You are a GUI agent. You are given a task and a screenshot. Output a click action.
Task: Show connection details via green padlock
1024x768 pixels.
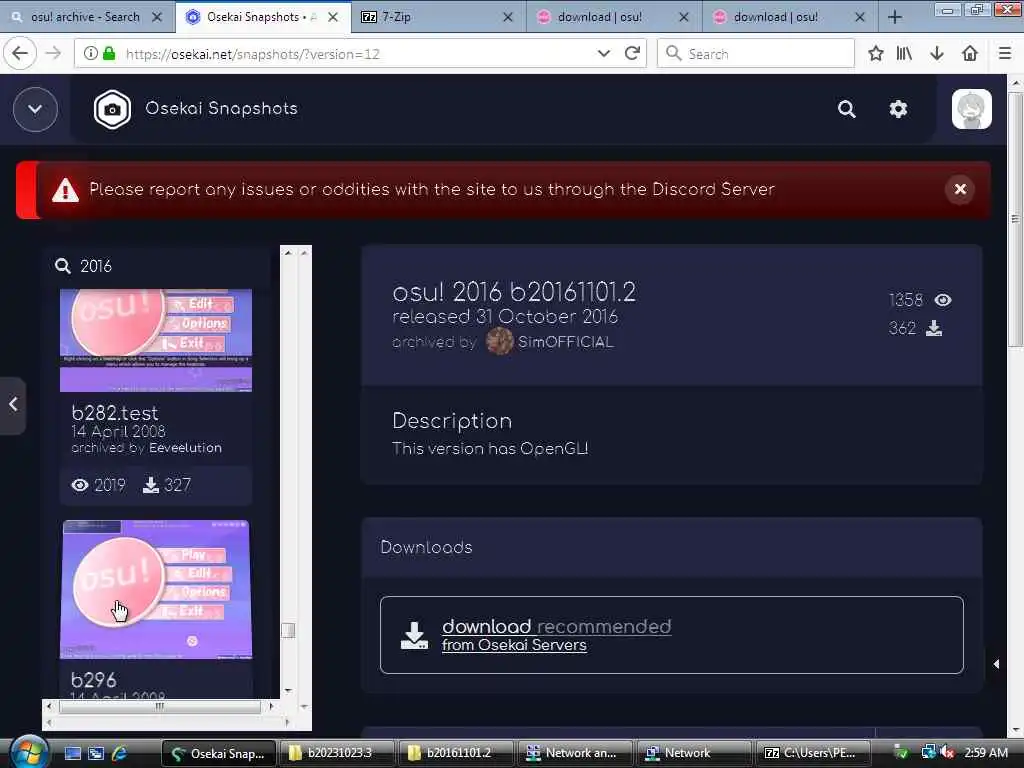pos(109,54)
